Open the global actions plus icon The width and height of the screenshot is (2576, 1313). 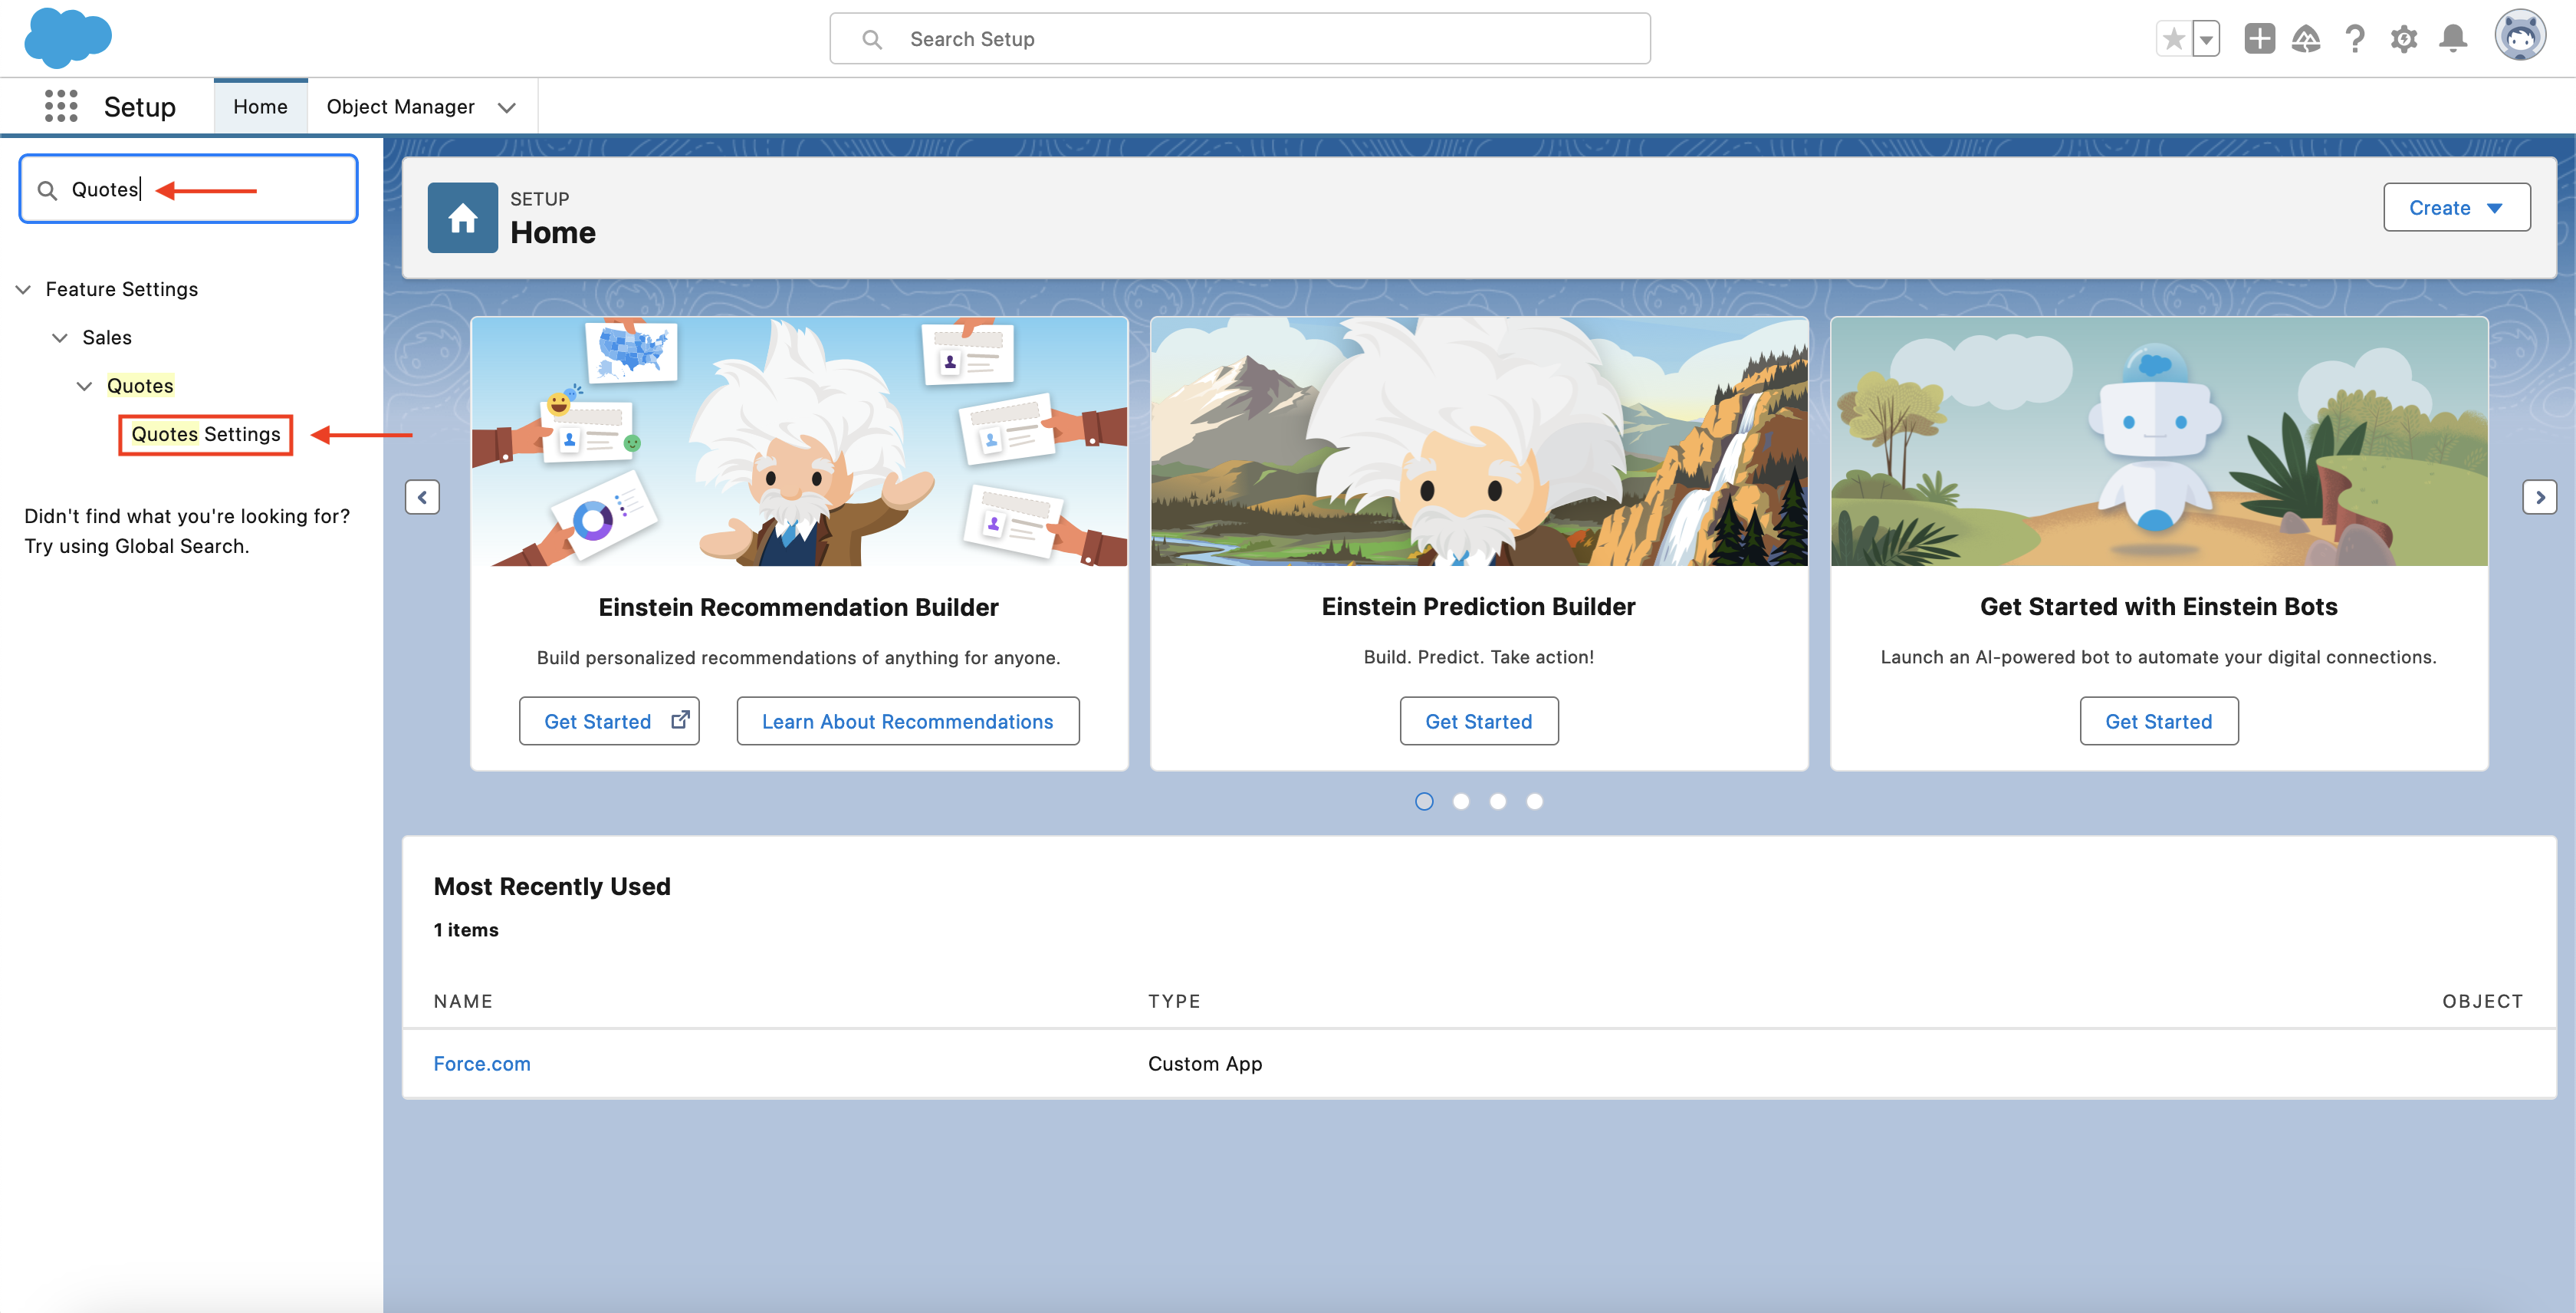click(2259, 39)
